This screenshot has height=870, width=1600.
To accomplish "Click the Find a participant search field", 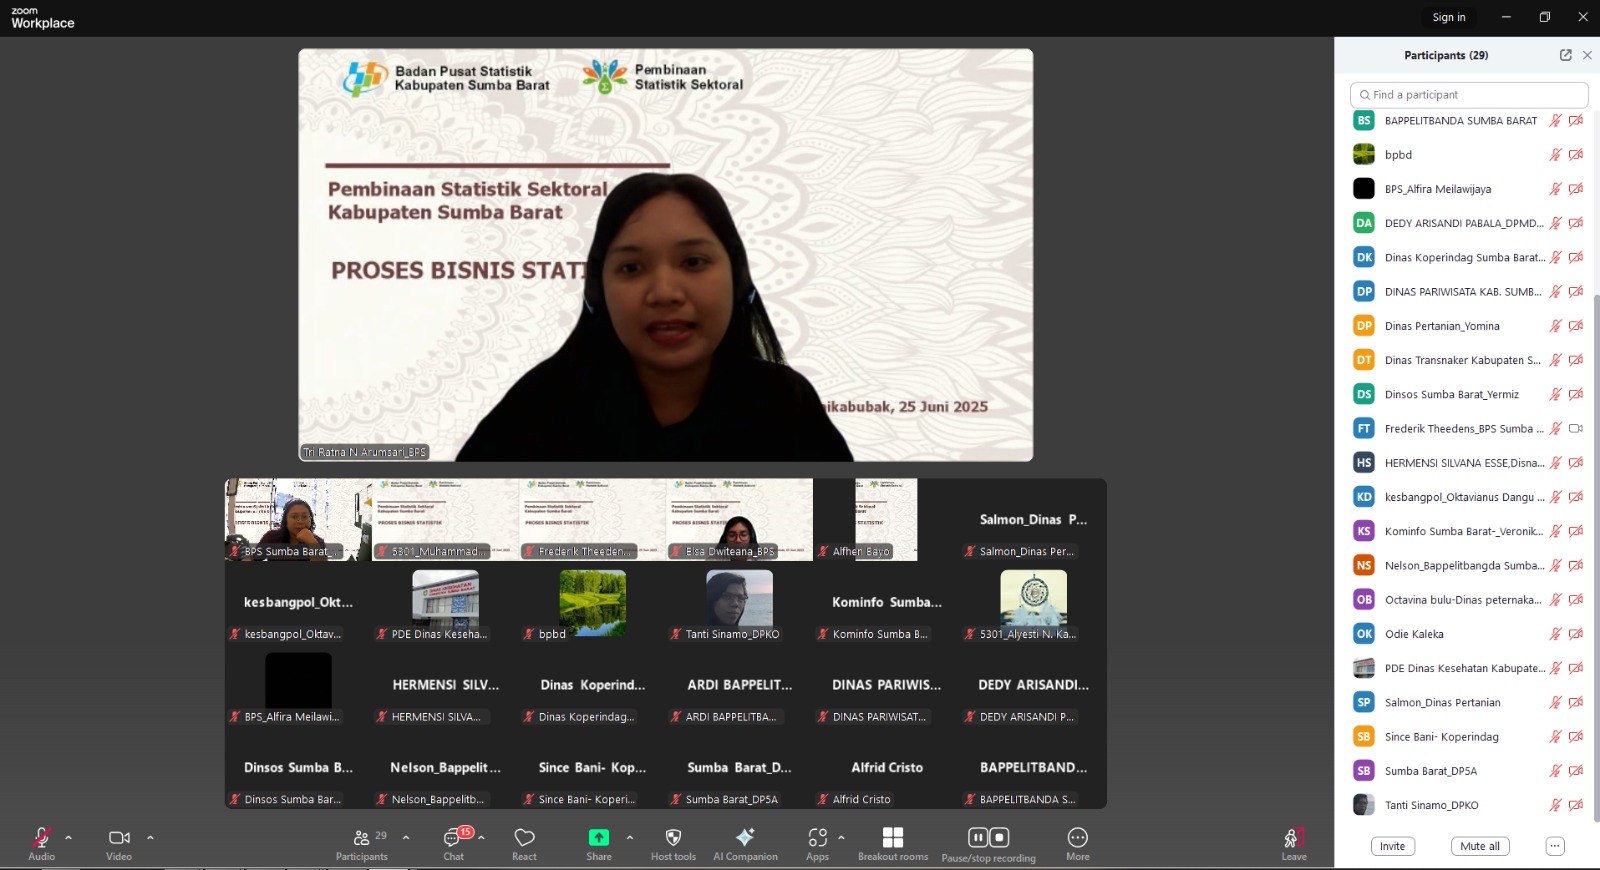I will pos(1468,95).
